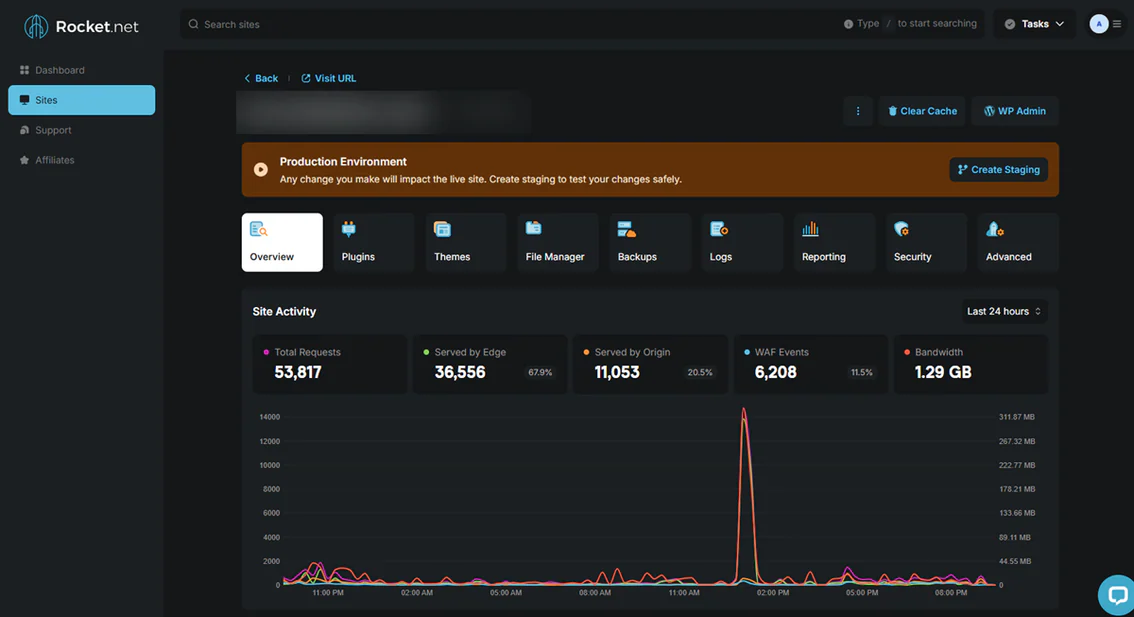Click the Affiliates star icon

pyautogui.click(x=24, y=160)
